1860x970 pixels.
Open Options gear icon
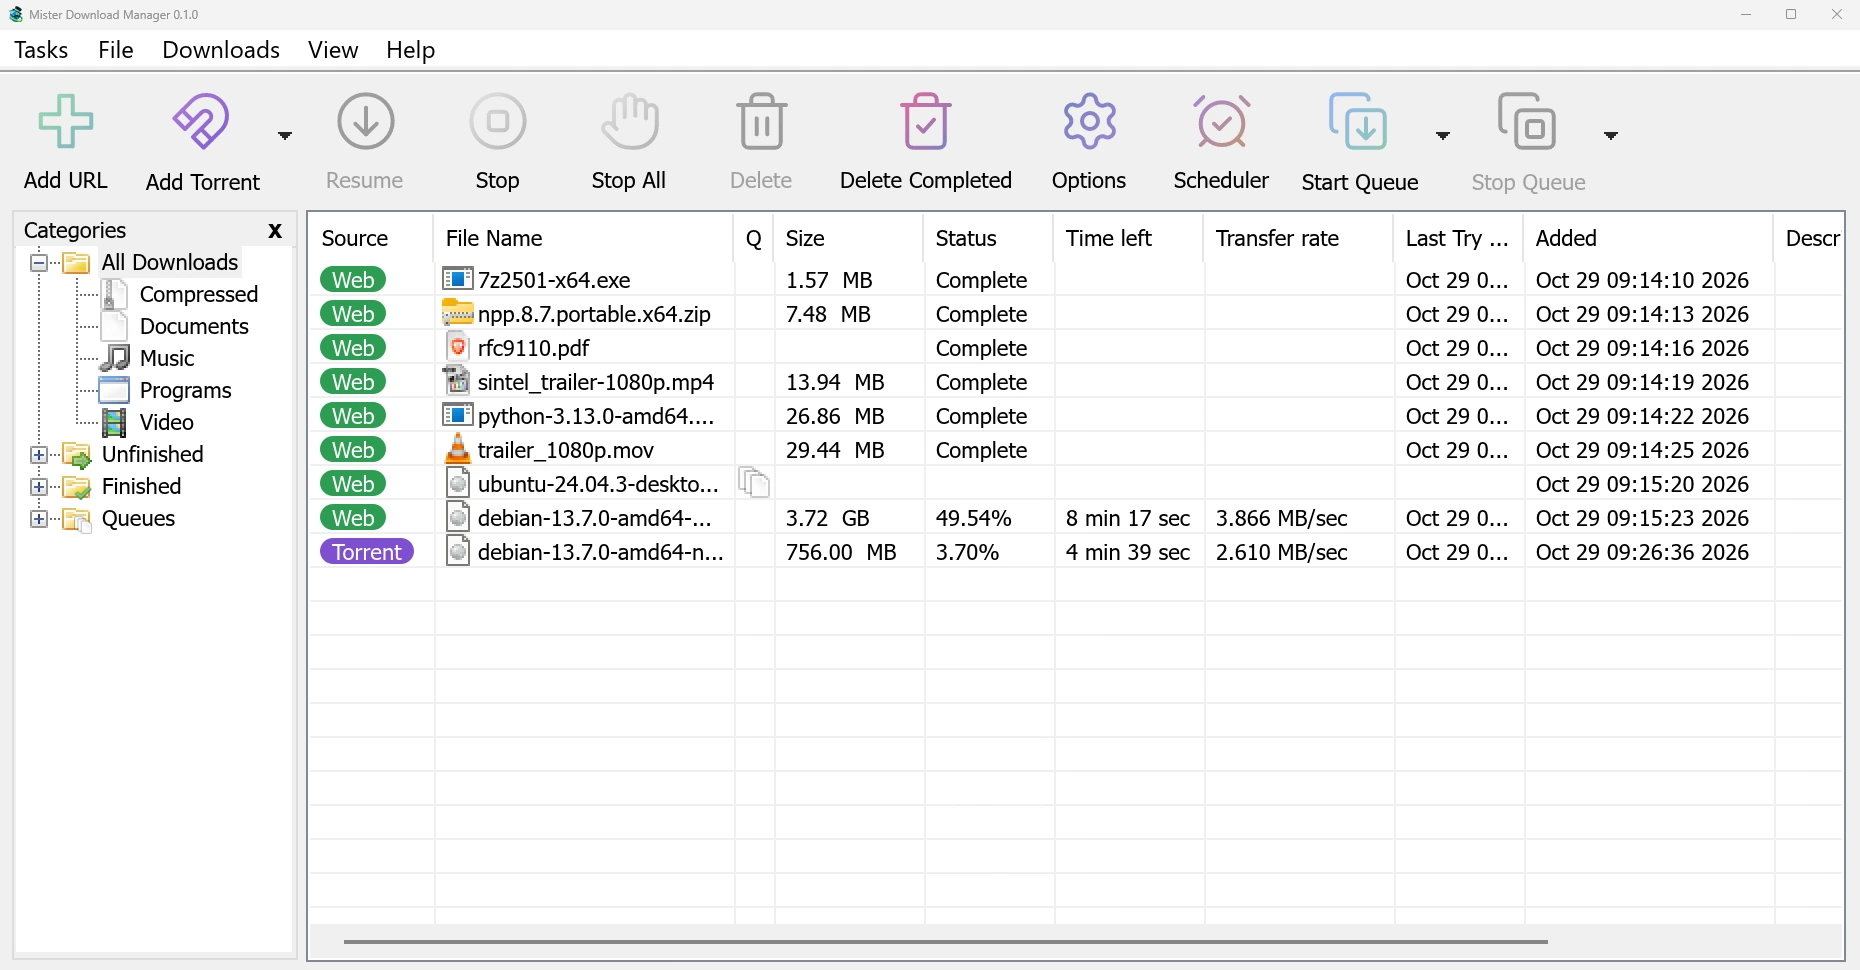[x=1090, y=121]
